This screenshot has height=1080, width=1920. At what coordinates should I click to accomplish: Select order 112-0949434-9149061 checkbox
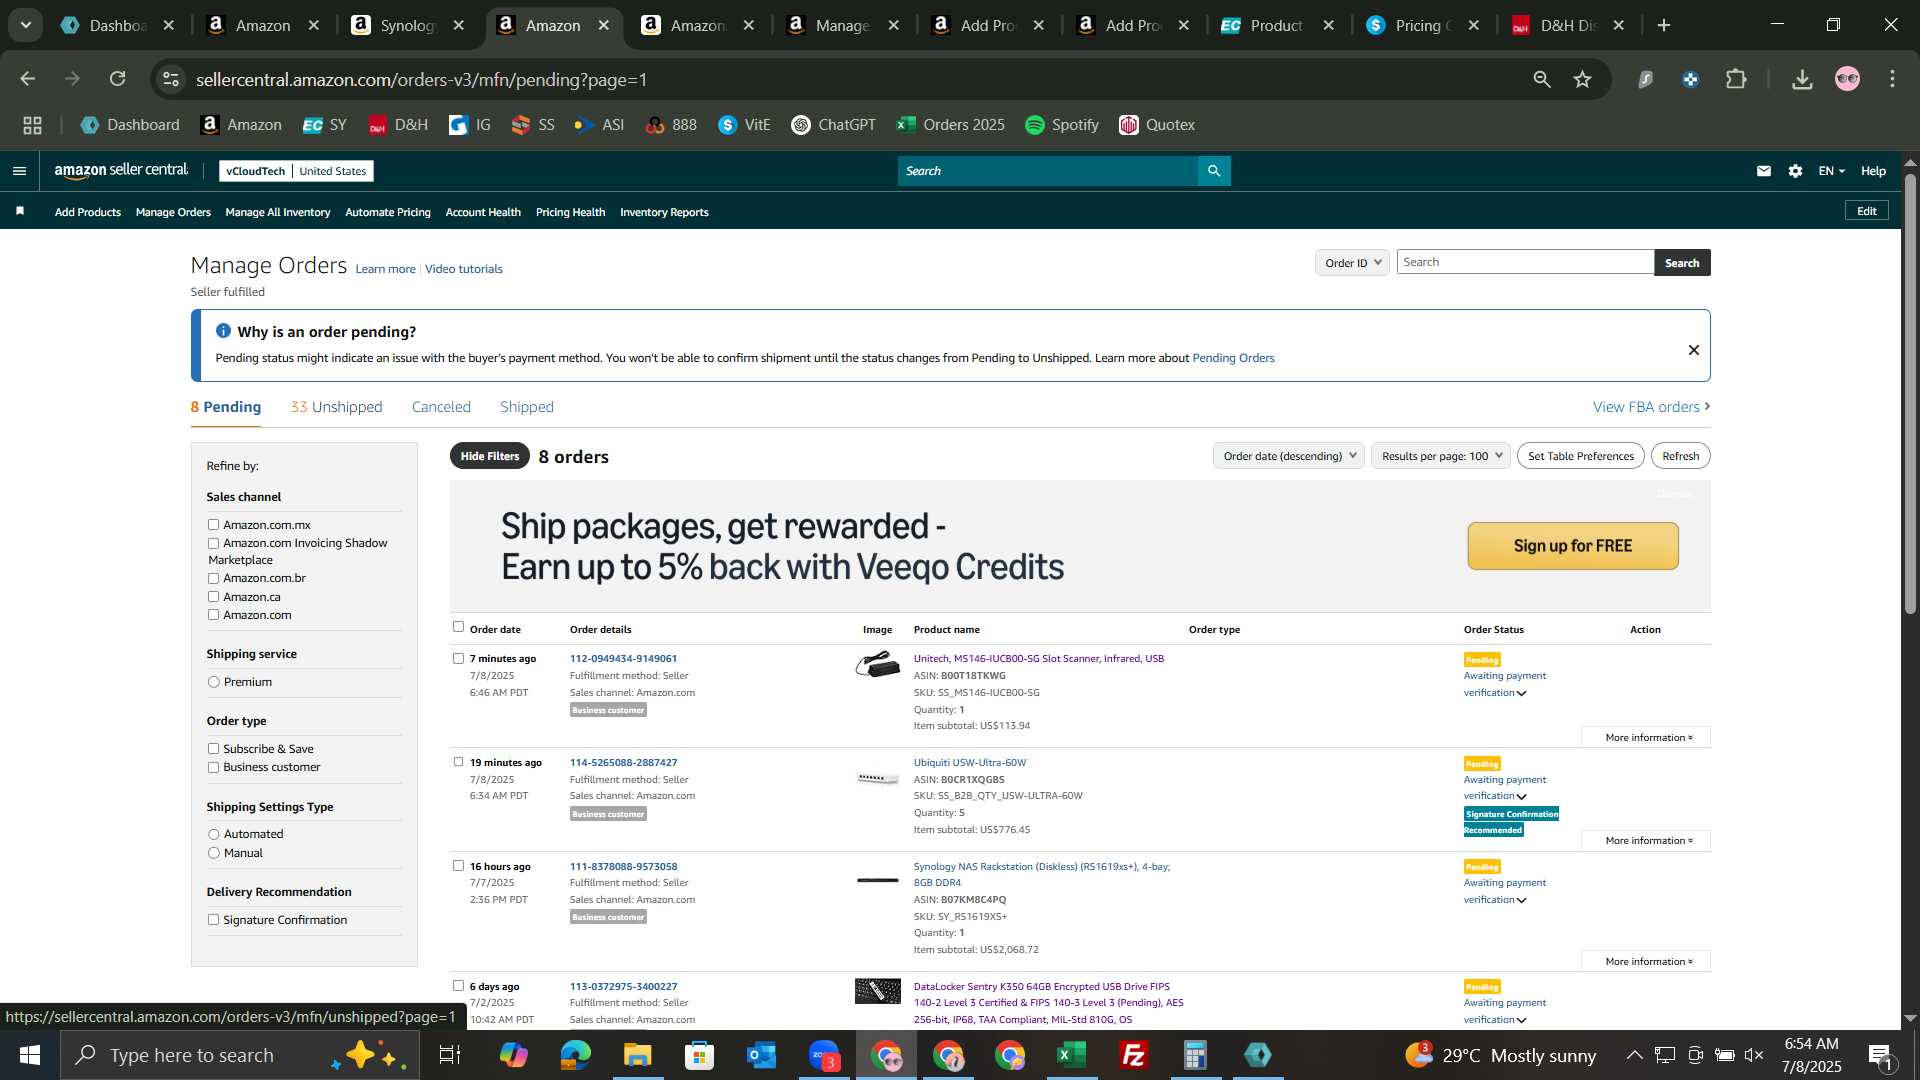tap(458, 659)
